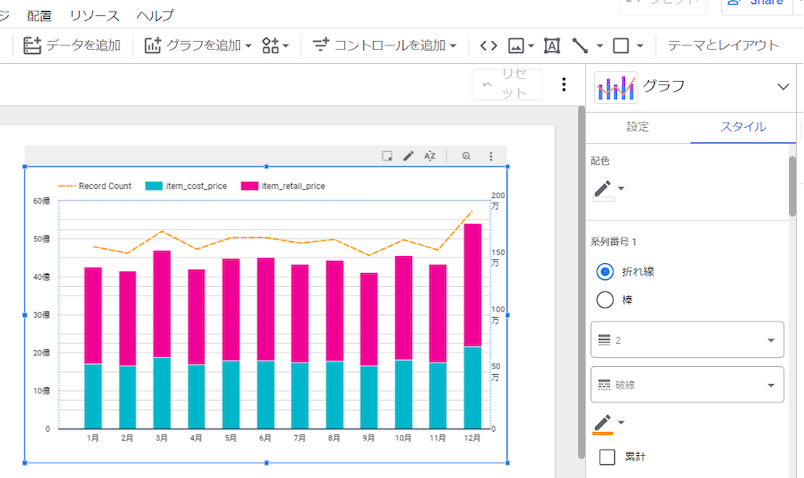Switch to the スタイル tab
The width and height of the screenshot is (804, 478).
pyautogui.click(x=742, y=127)
